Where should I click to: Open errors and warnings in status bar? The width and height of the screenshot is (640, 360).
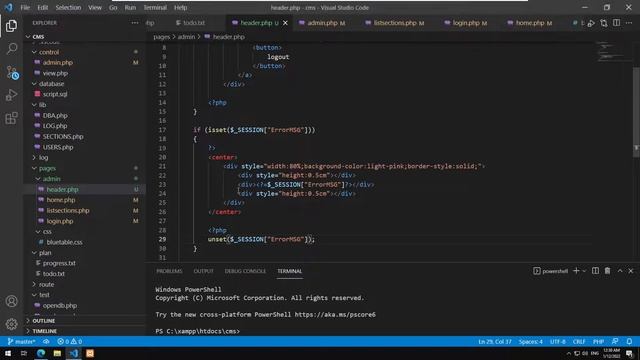pos(70,341)
